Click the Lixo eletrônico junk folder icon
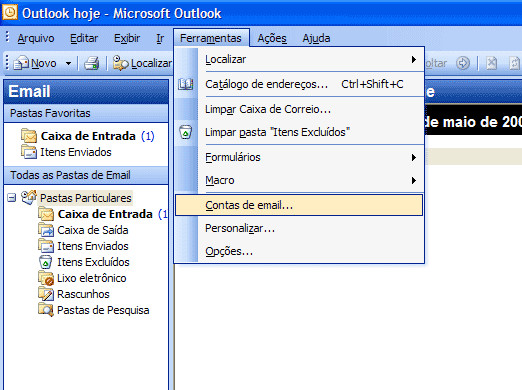522x390 pixels. click(46, 278)
